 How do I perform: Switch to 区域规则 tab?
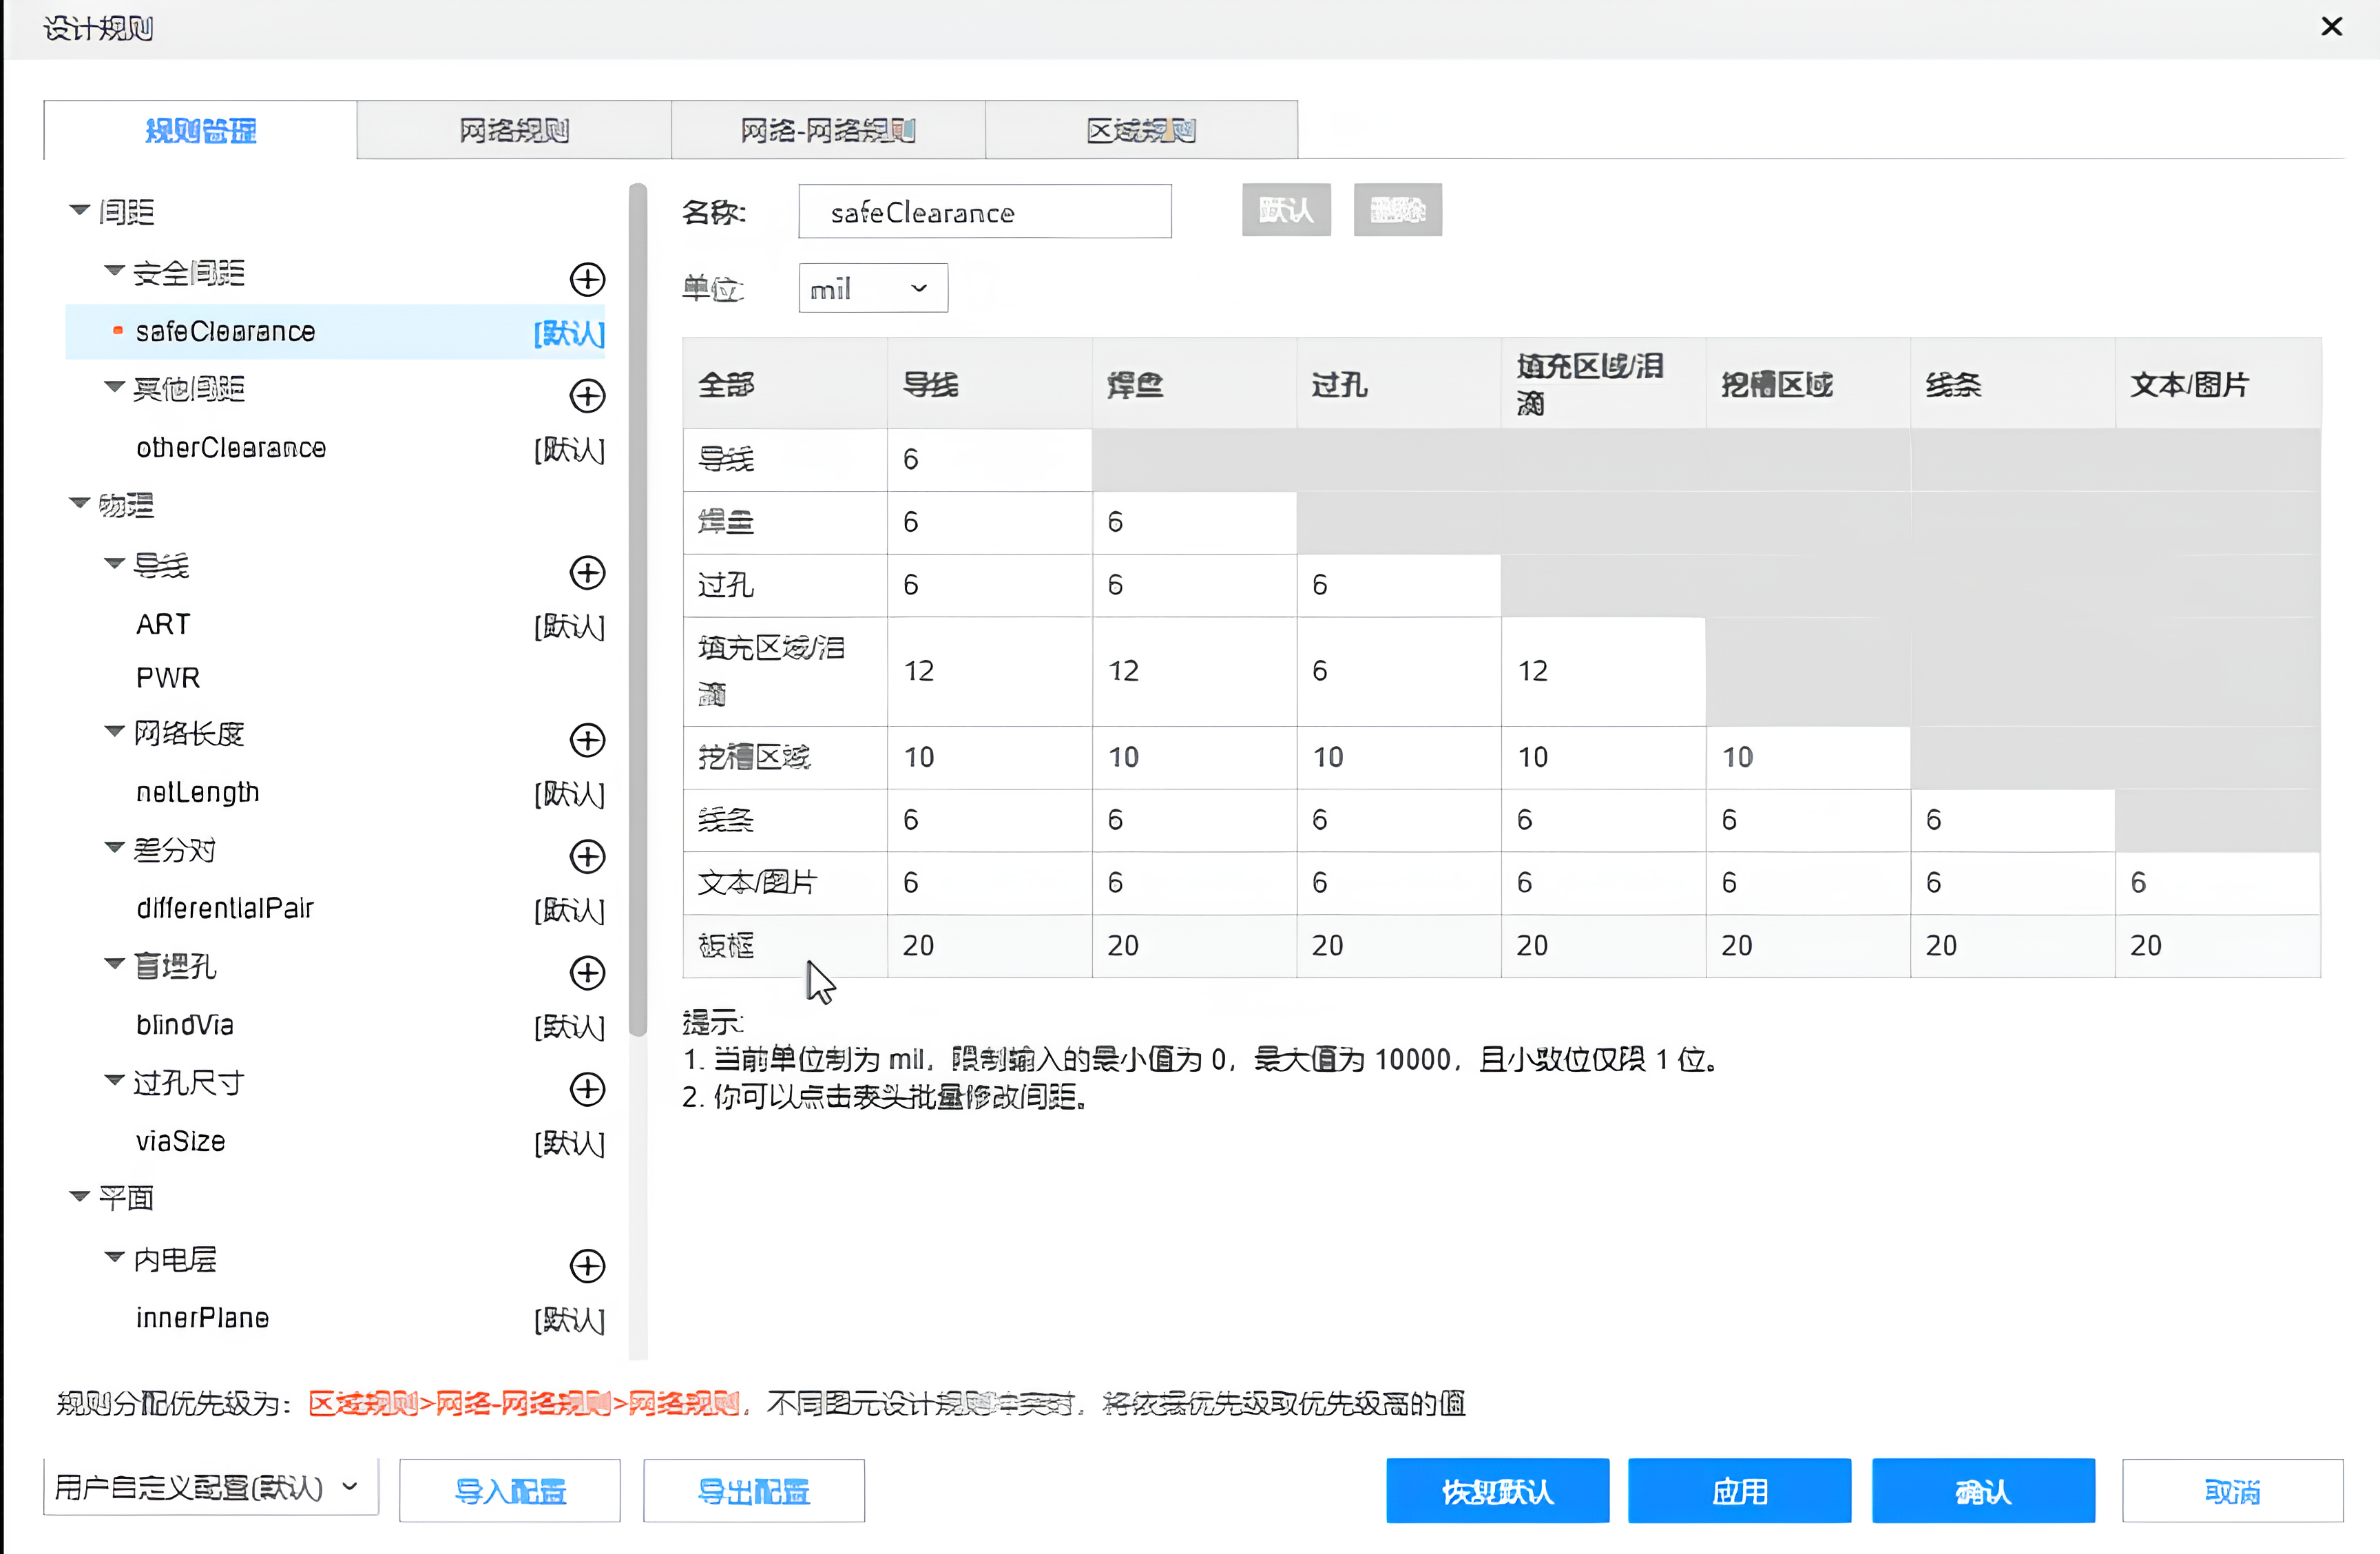1141,130
